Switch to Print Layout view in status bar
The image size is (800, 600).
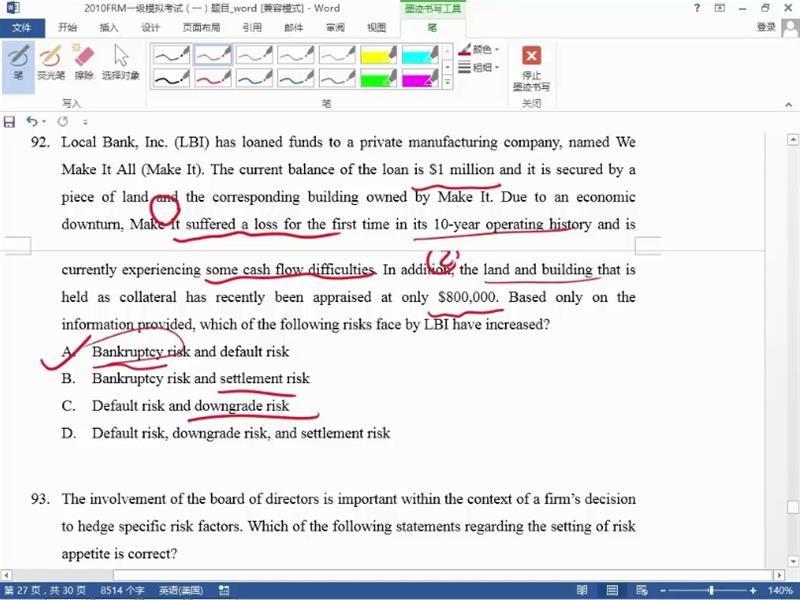point(611,590)
